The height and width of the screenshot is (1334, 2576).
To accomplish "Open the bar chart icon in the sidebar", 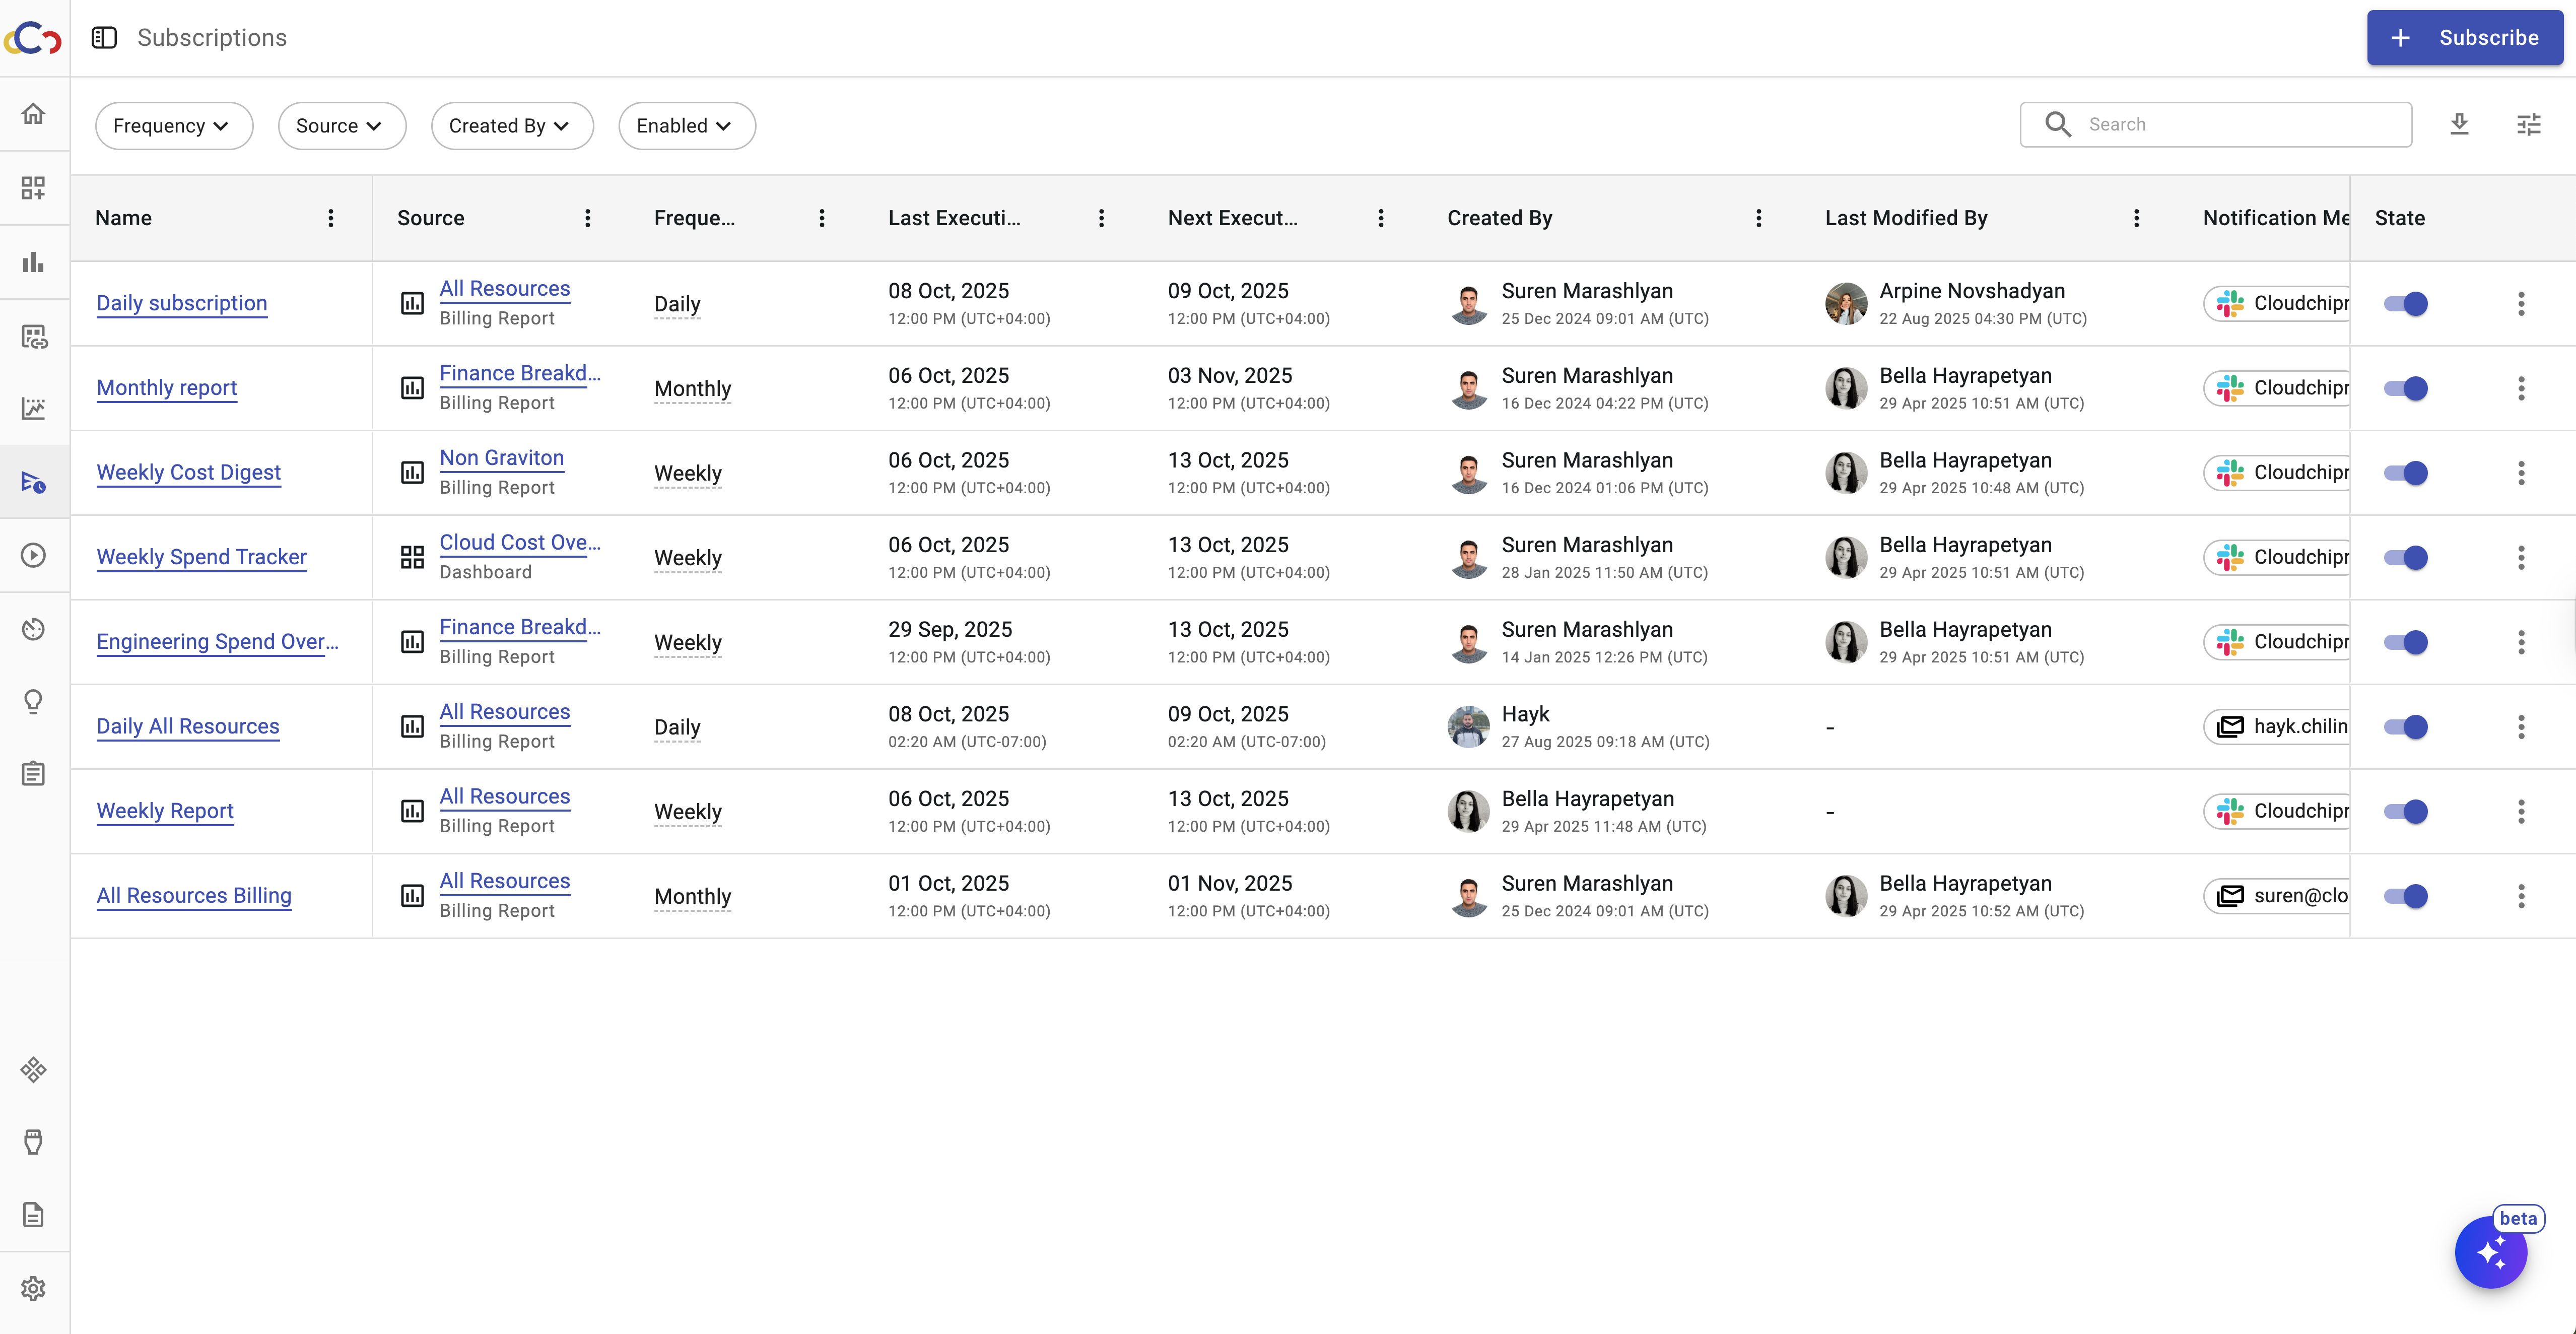I will pos(33,262).
